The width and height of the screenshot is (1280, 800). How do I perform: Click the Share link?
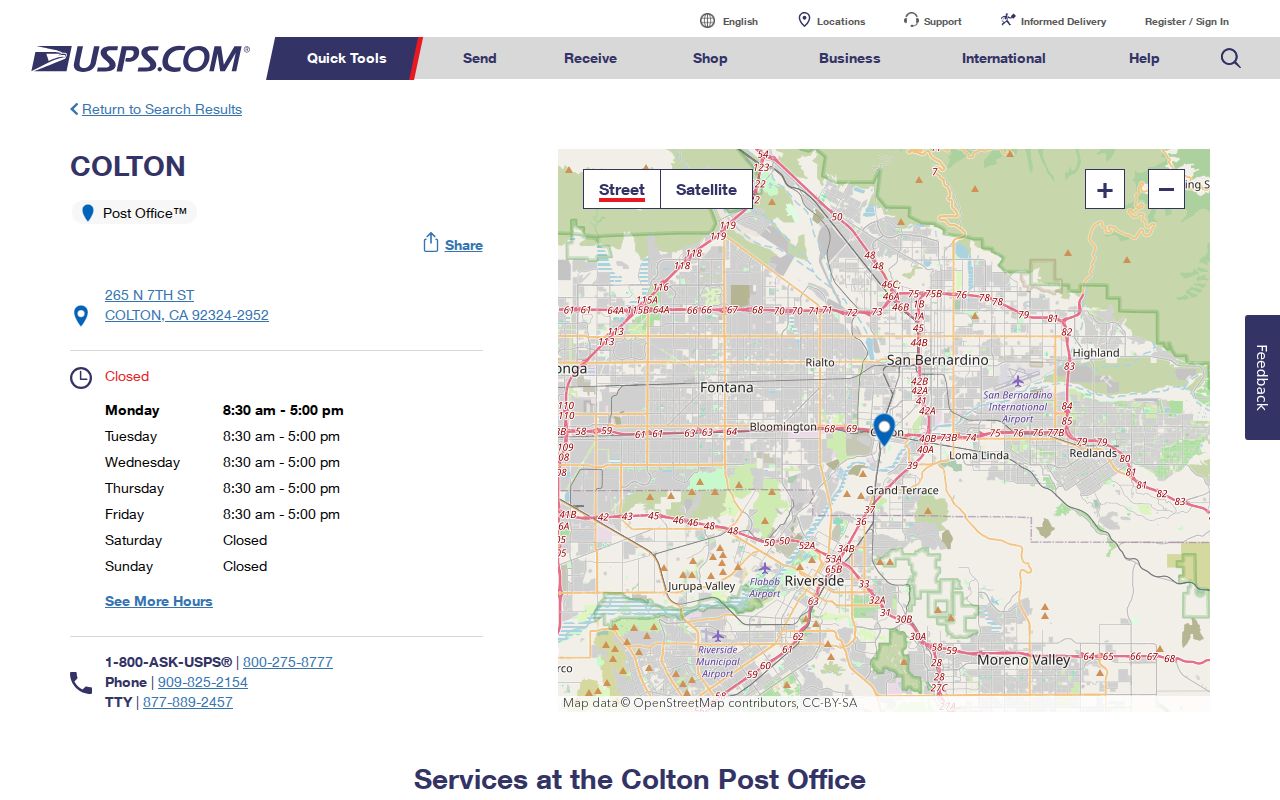coord(464,245)
